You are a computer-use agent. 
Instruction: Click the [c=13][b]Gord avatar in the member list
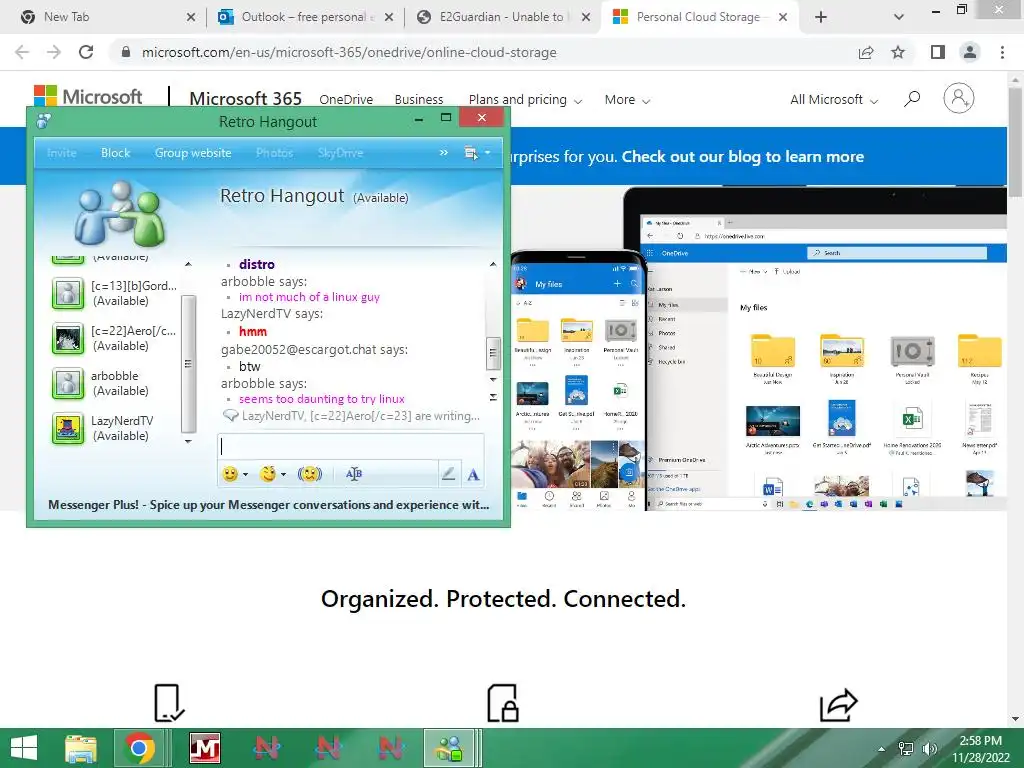click(68, 293)
